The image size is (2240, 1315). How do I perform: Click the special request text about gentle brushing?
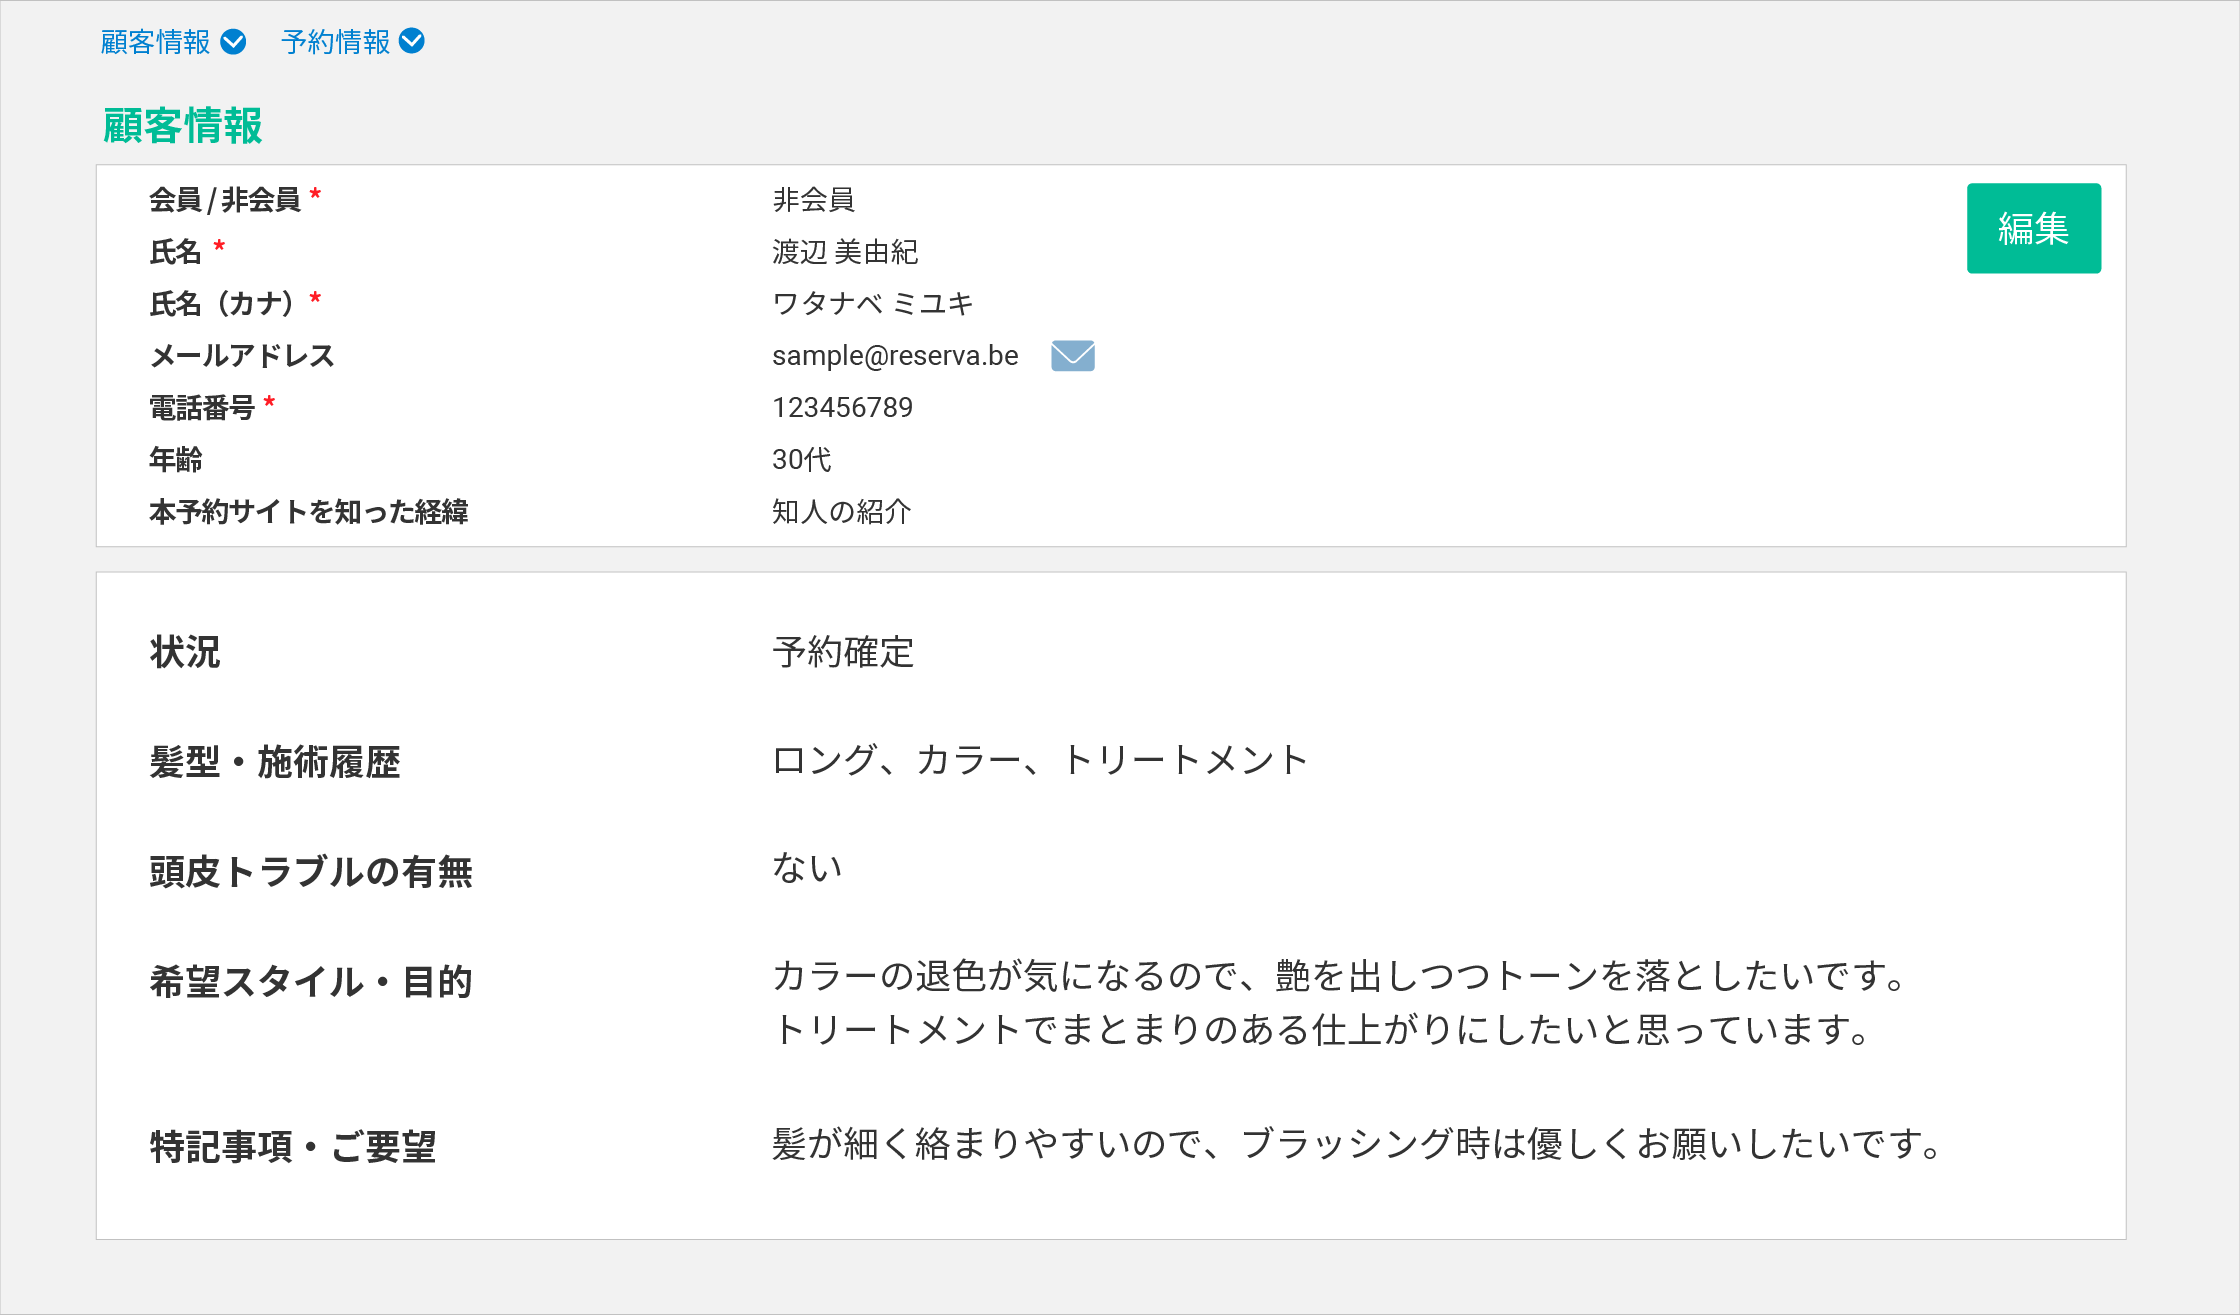pyautogui.click(x=1356, y=1144)
